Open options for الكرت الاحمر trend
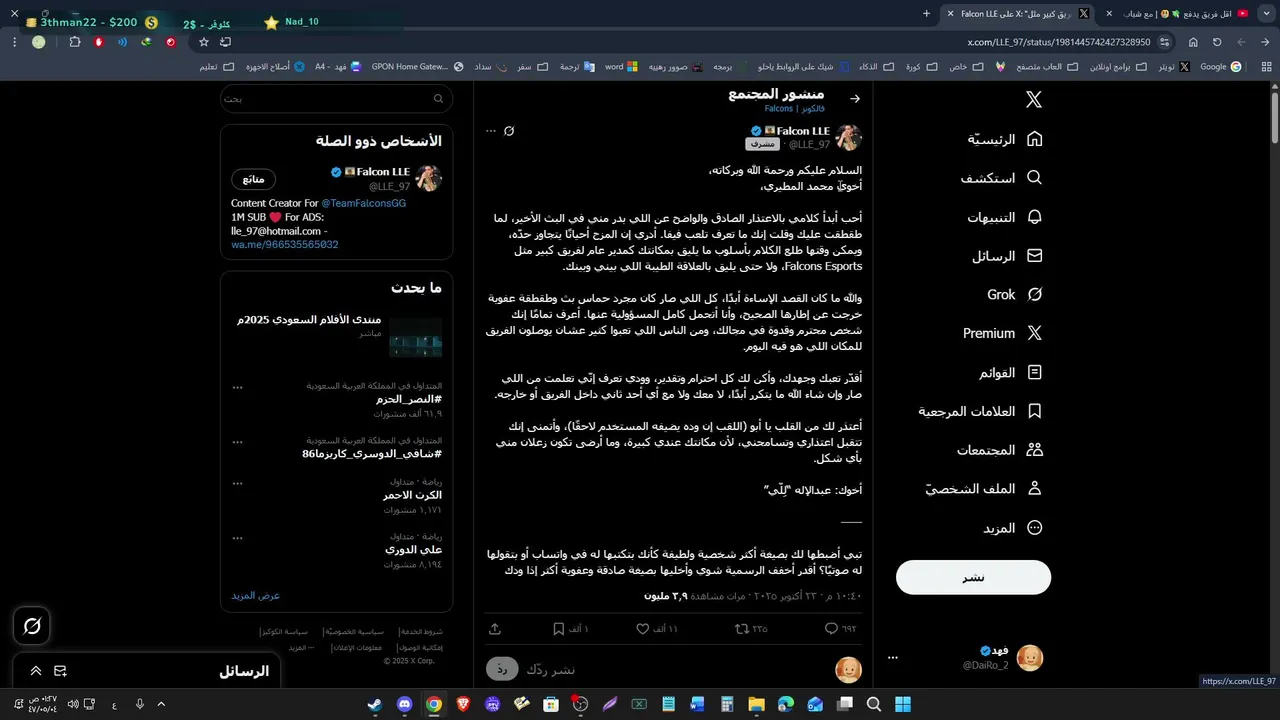 [237, 482]
